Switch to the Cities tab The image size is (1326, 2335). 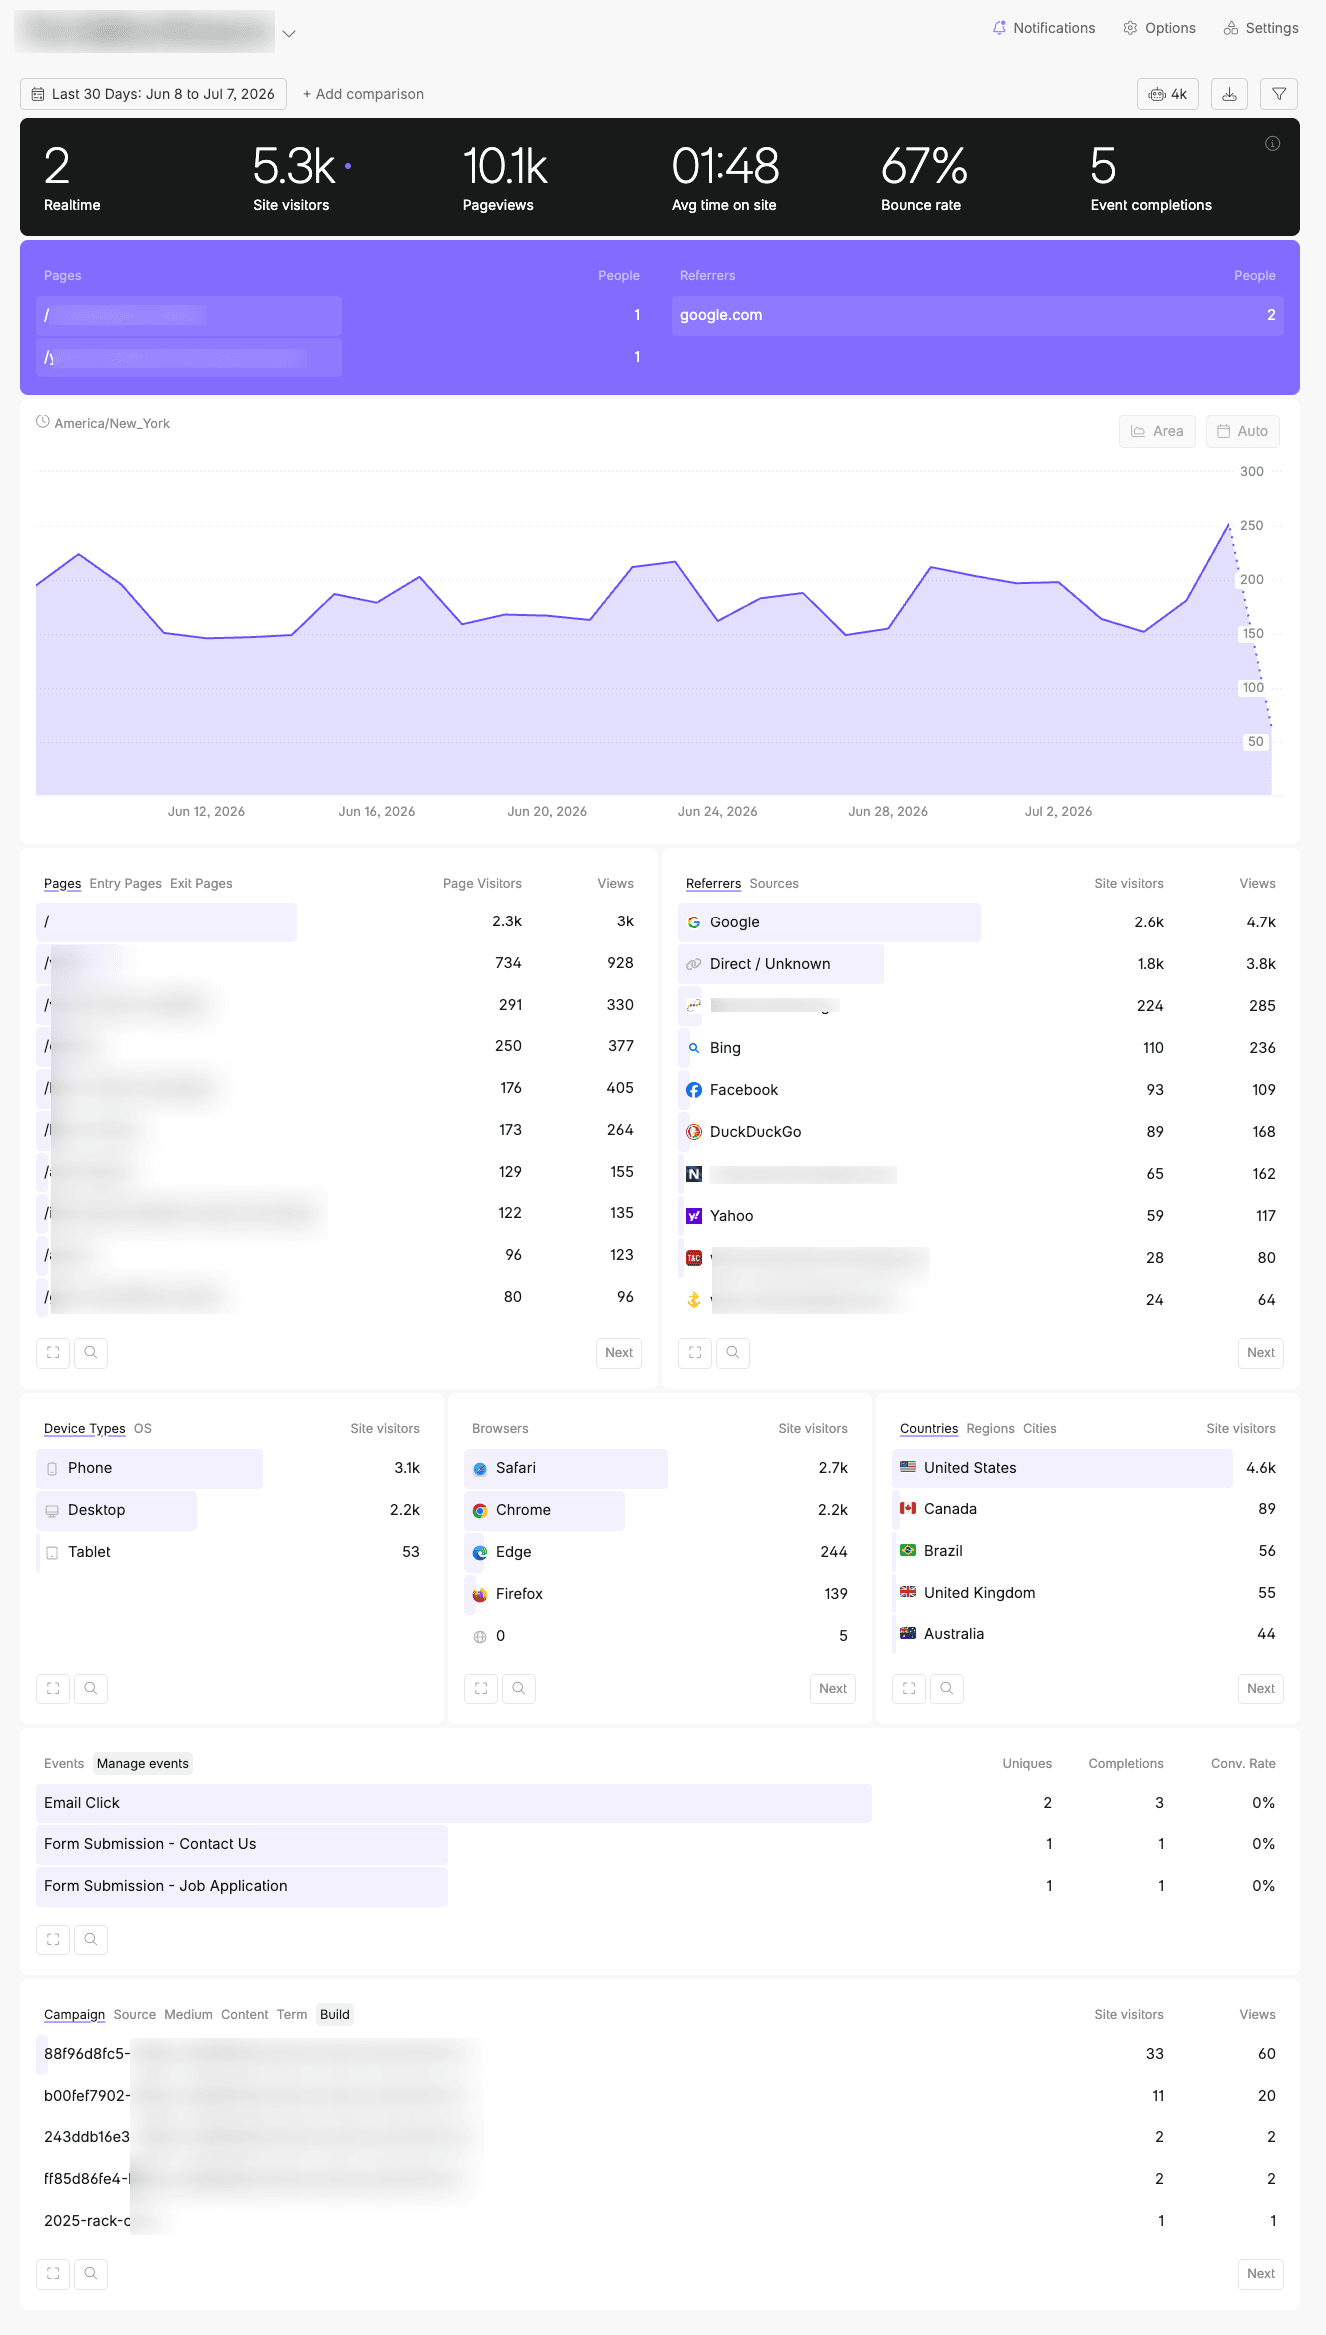click(x=1039, y=1428)
